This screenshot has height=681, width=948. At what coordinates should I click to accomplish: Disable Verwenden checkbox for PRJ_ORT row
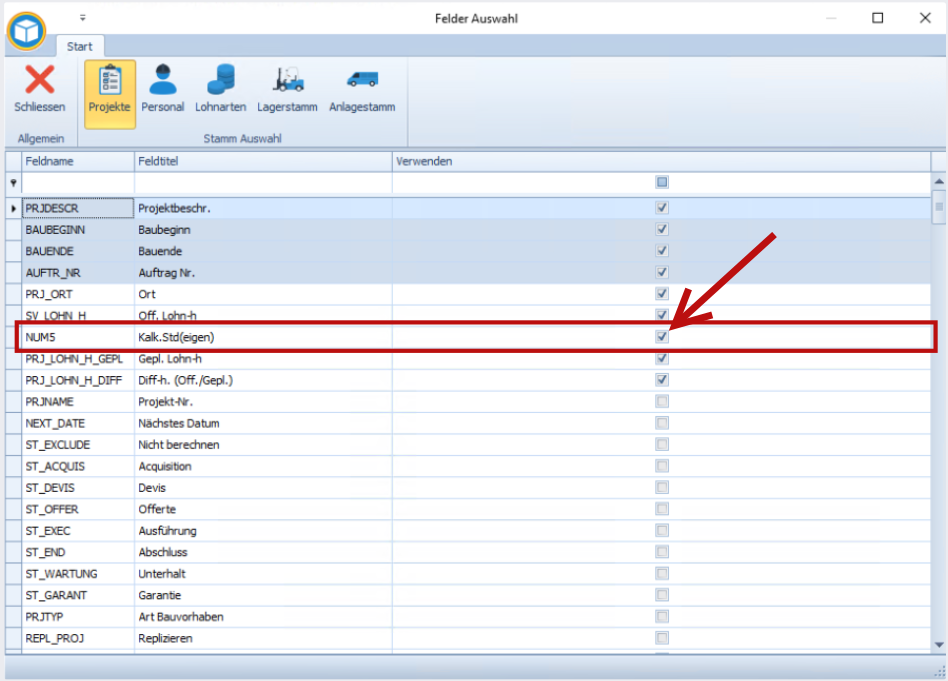click(661, 294)
